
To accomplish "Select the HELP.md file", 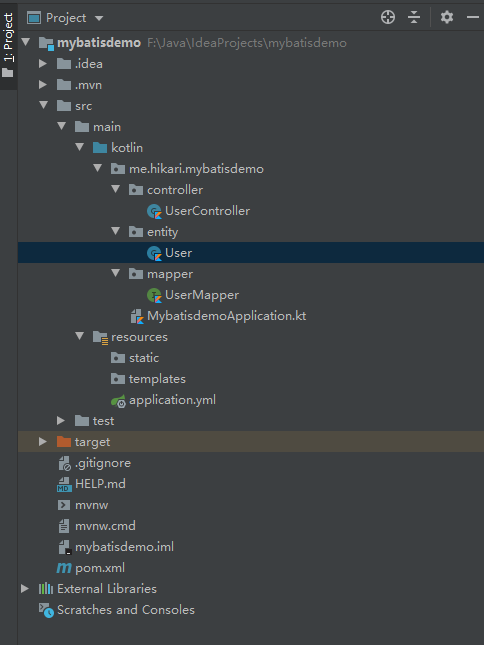I will coord(91,484).
